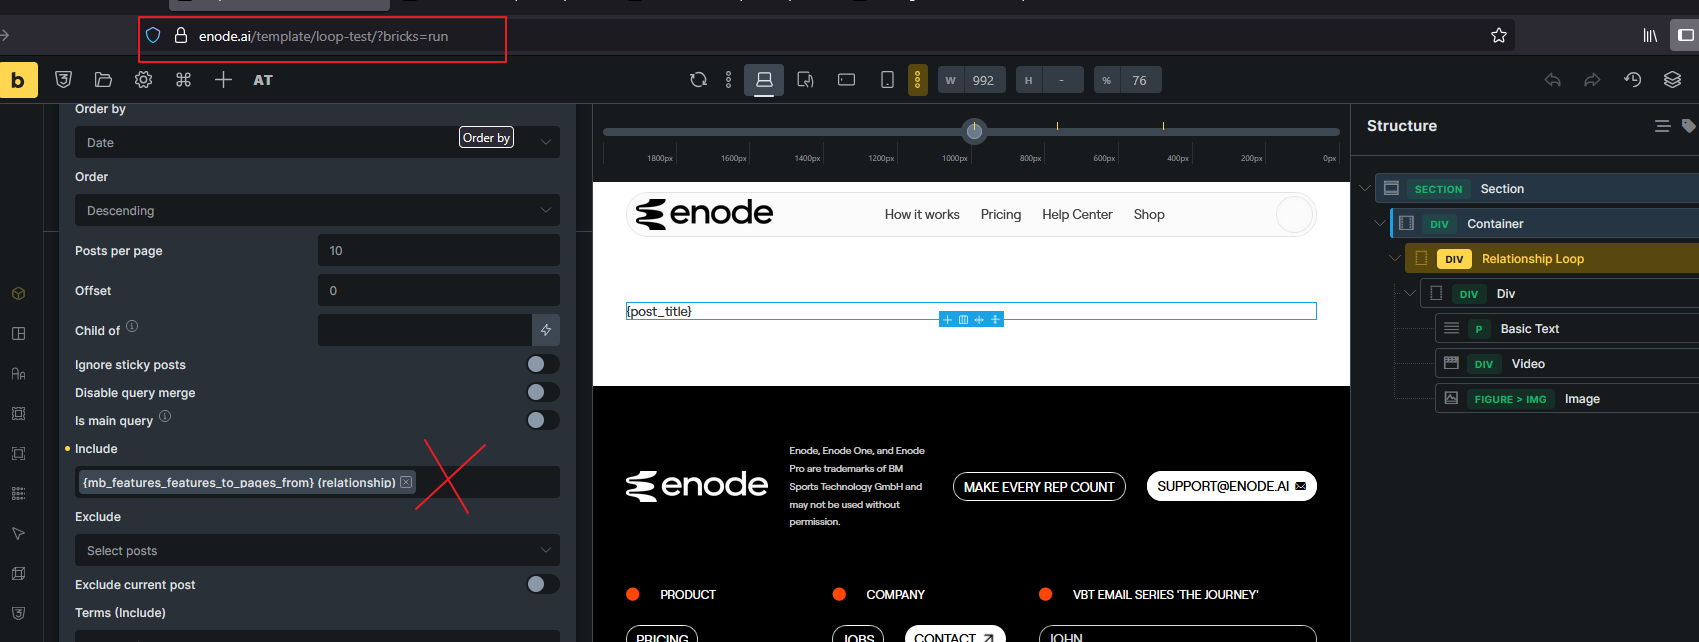Viewport: 1699px width, 642px height.
Task: Toggle Ignore sticky posts switch
Action: click(x=543, y=364)
